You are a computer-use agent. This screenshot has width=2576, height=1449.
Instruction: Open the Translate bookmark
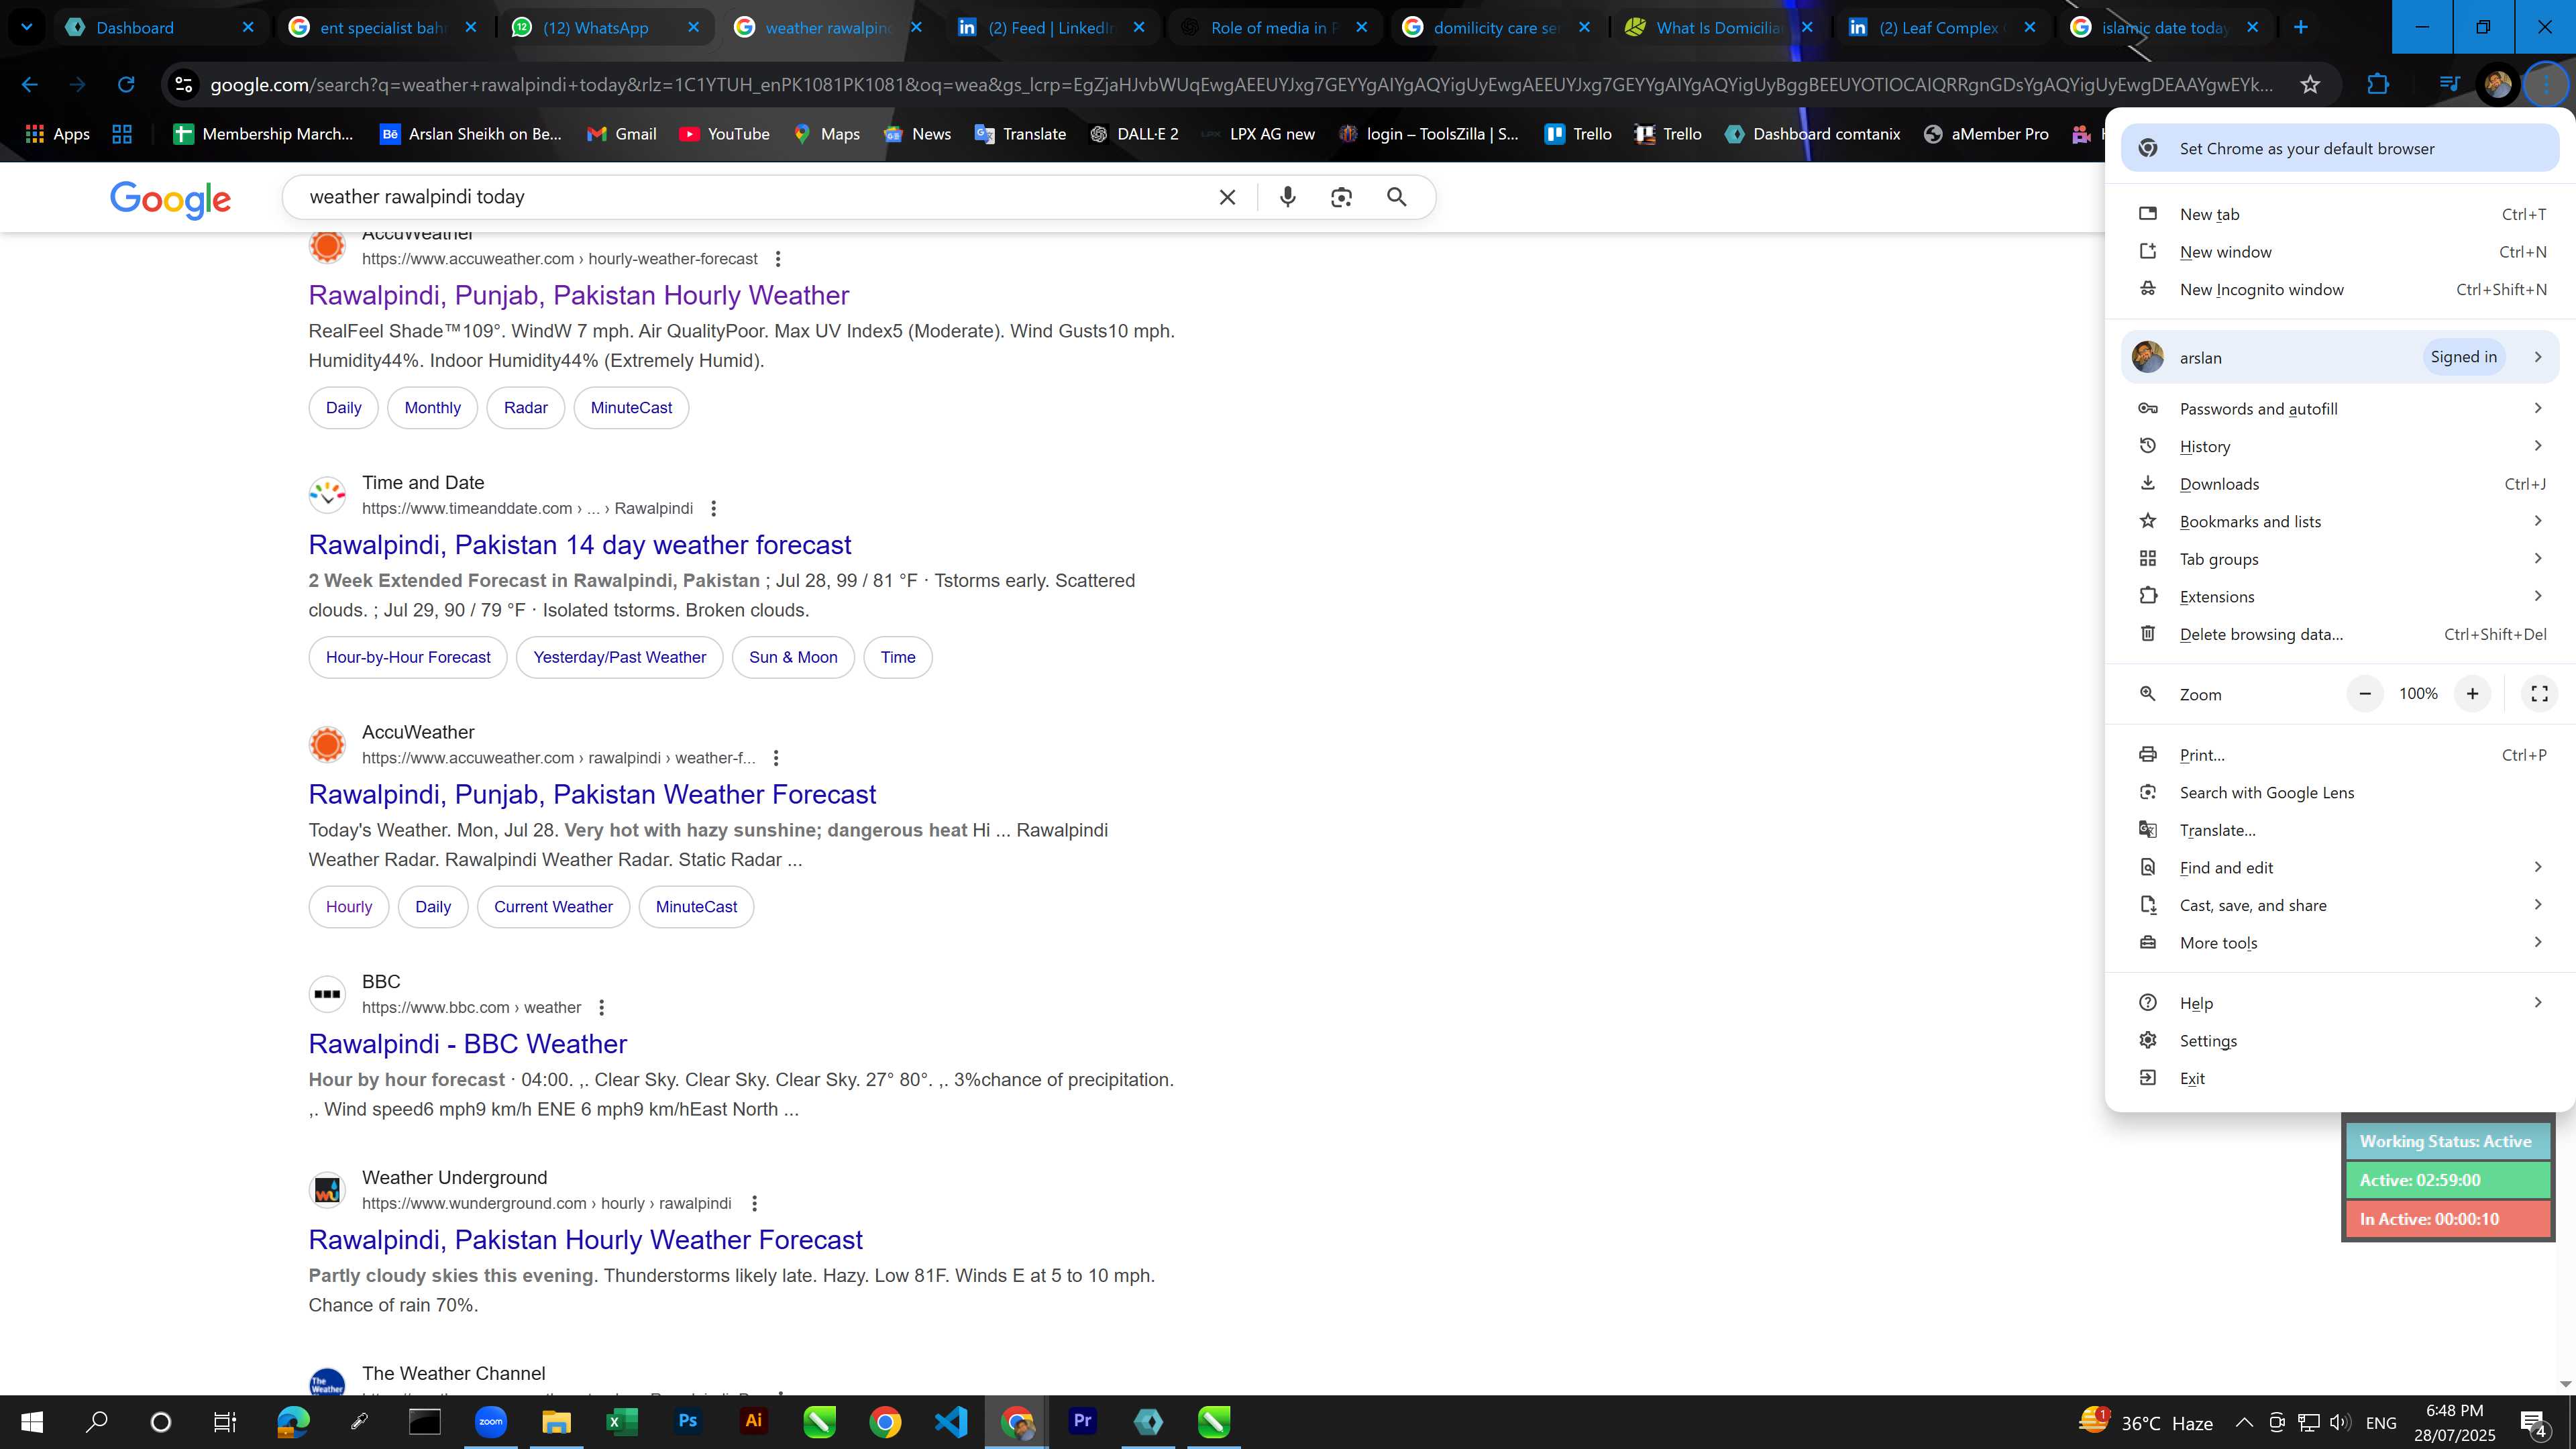pos(1020,134)
